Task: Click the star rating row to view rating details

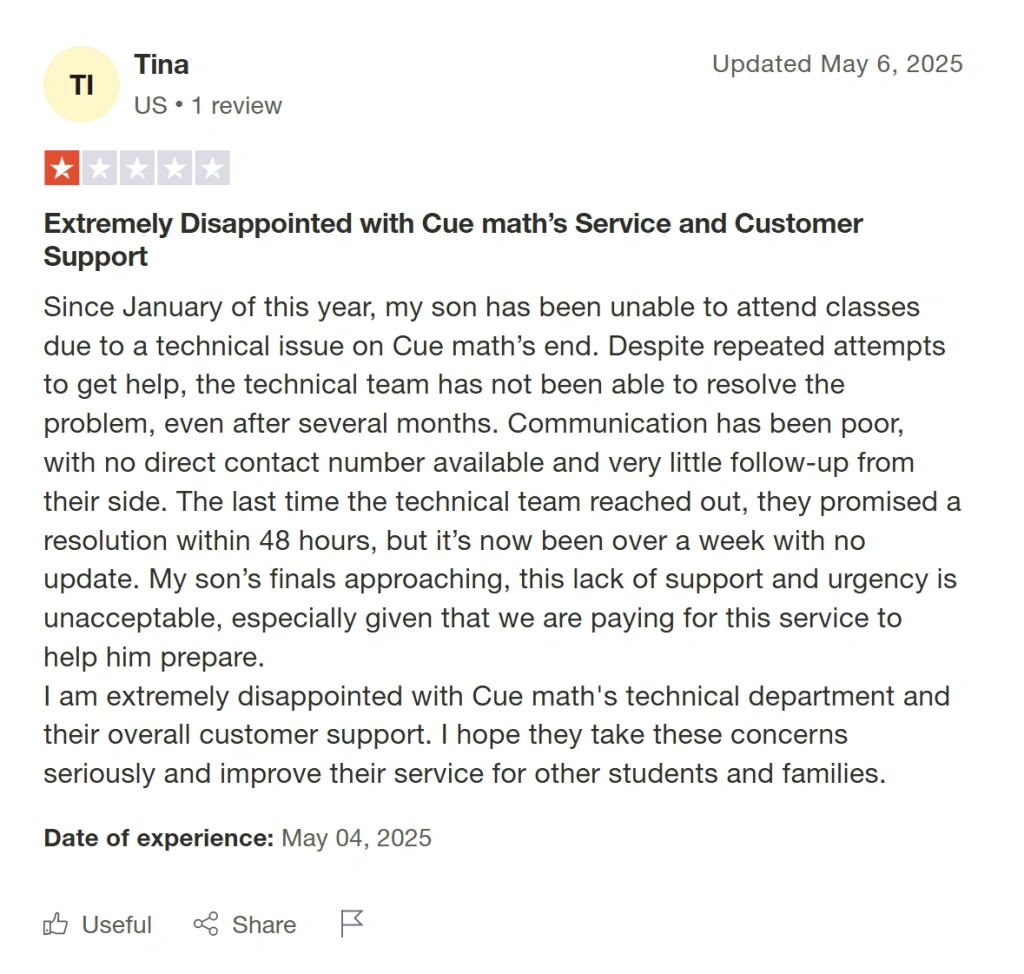Action: tap(138, 167)
